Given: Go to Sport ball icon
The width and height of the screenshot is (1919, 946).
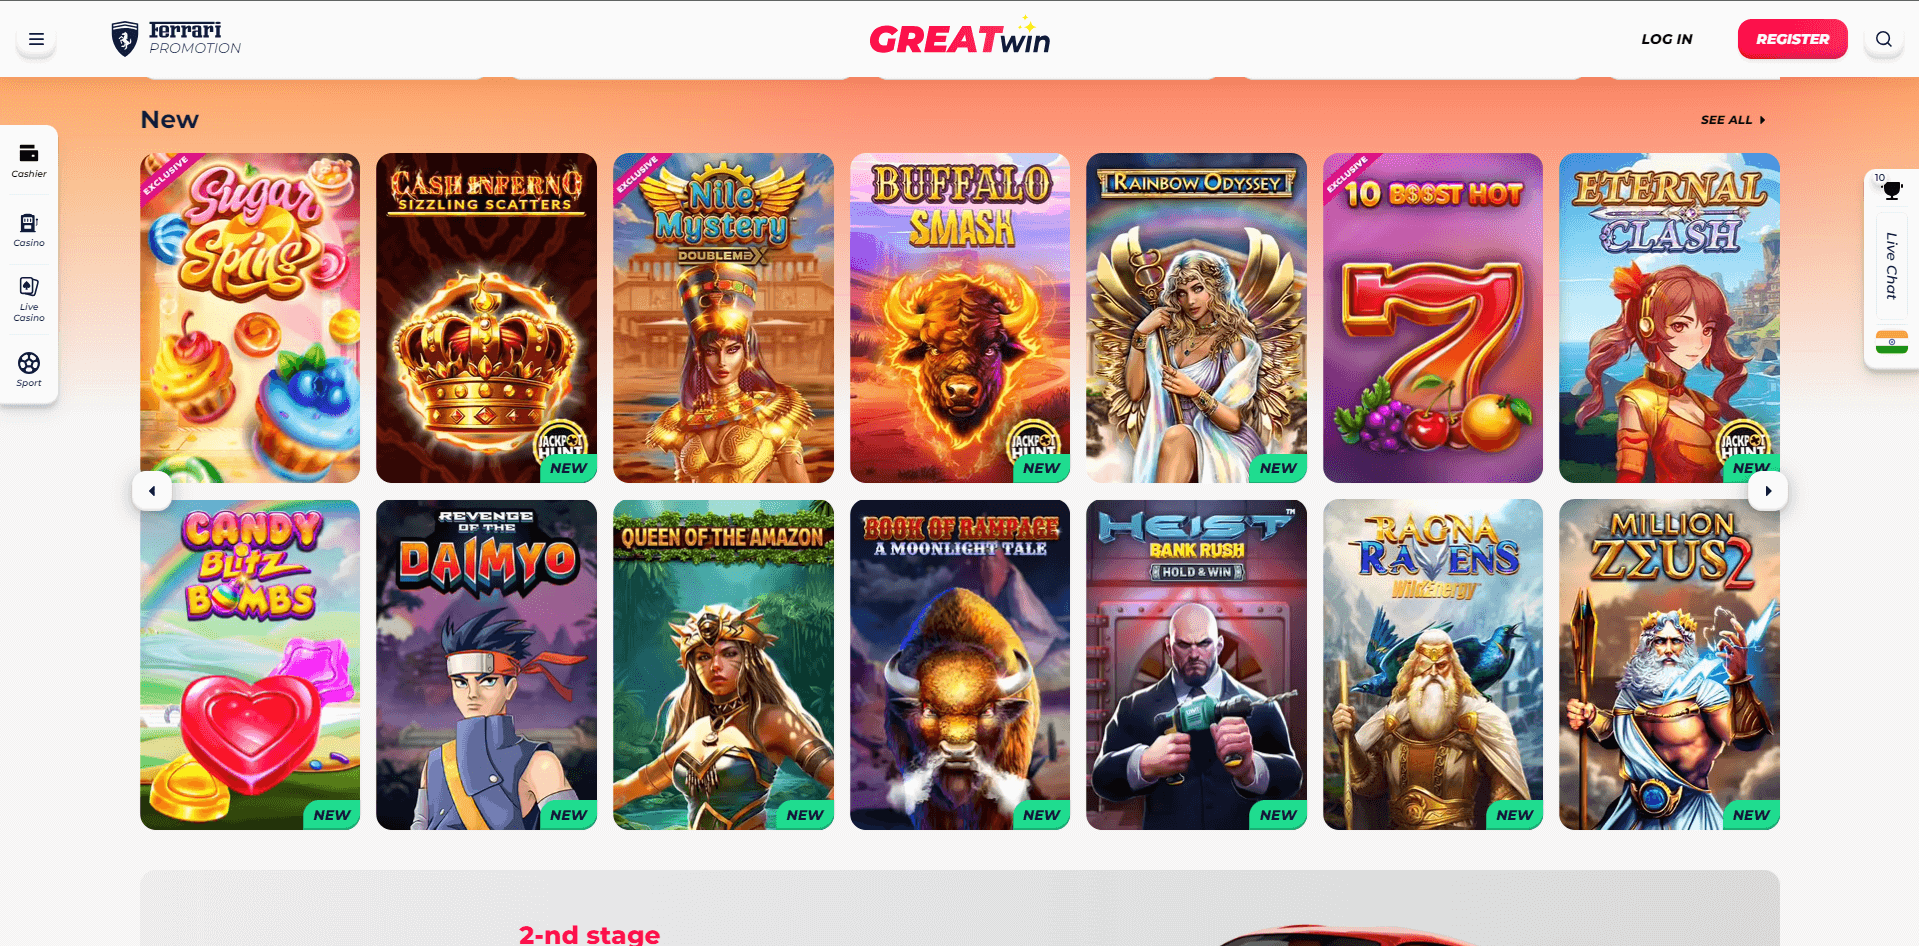Looking at the screenshot, I should (29, 363).
